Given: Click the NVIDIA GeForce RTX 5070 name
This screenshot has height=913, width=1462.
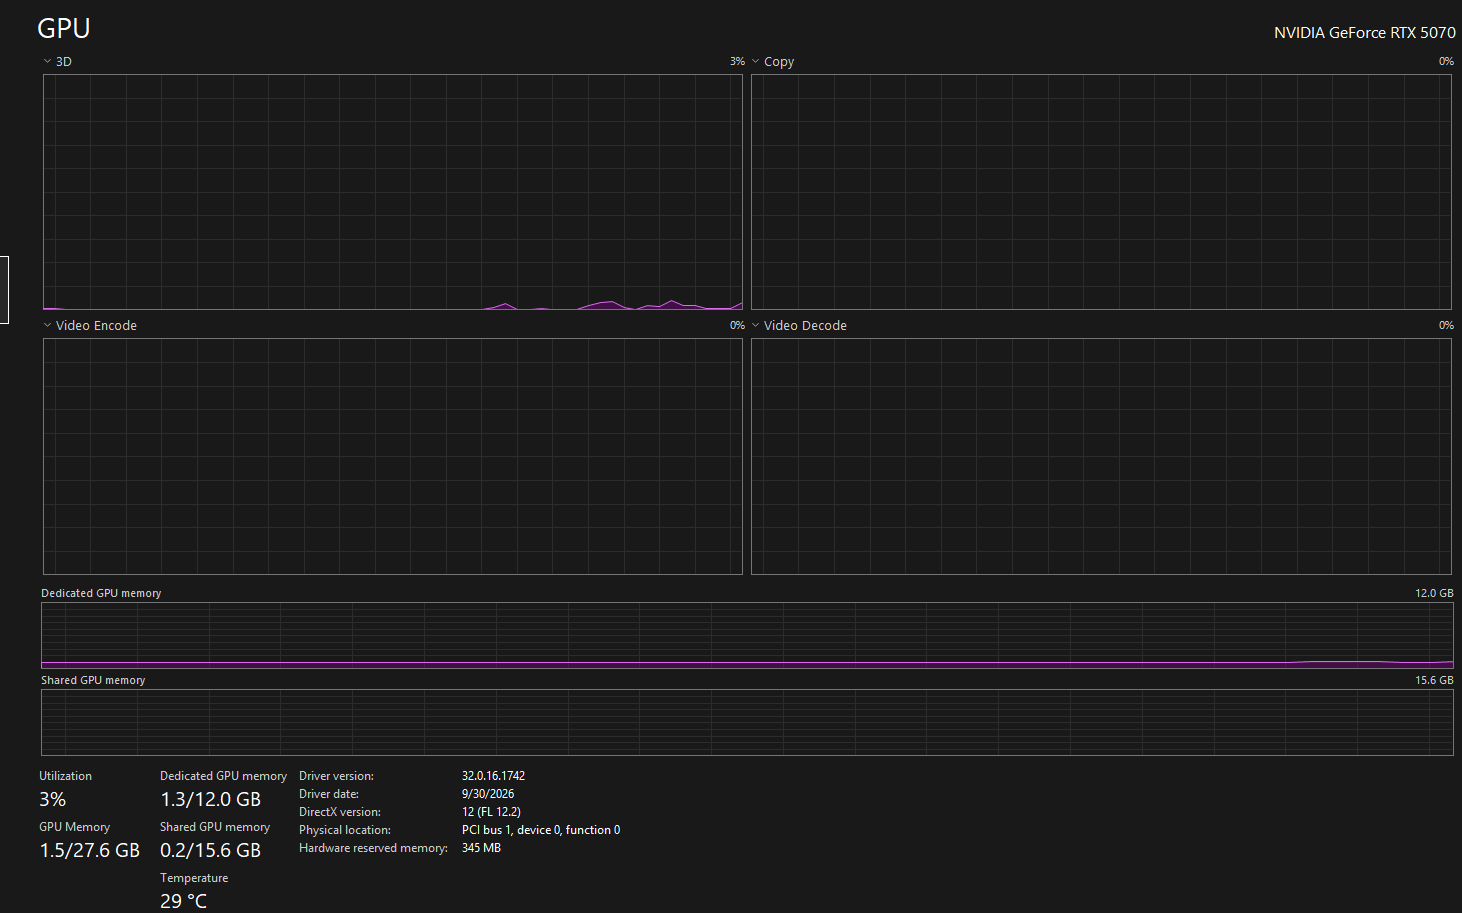Looking at the screenshot, I should 1364,33.
